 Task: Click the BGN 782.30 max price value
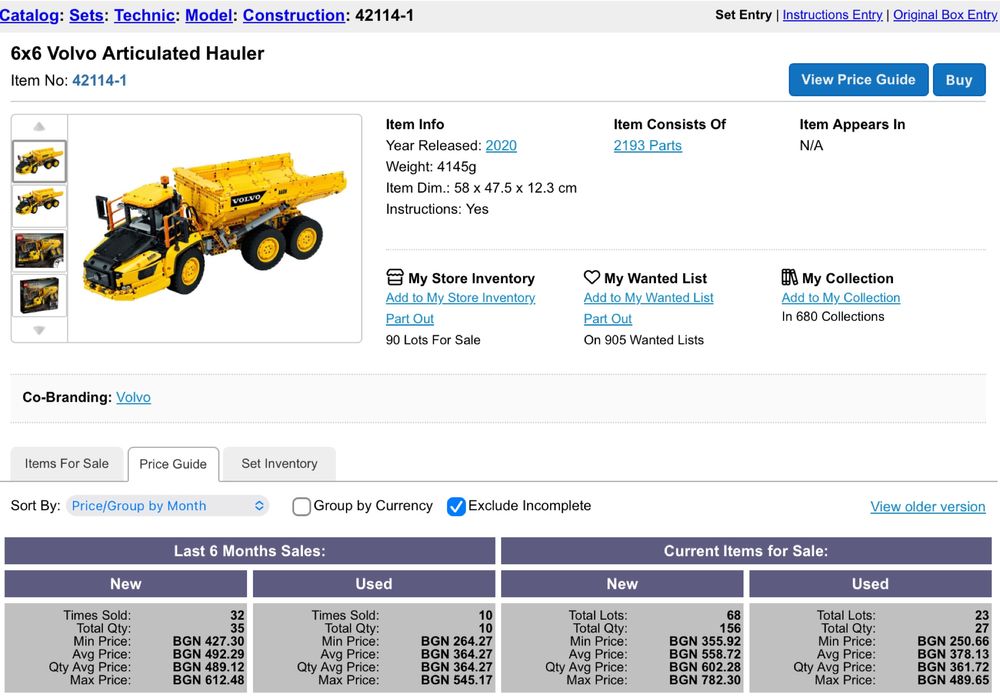(705, 680)
